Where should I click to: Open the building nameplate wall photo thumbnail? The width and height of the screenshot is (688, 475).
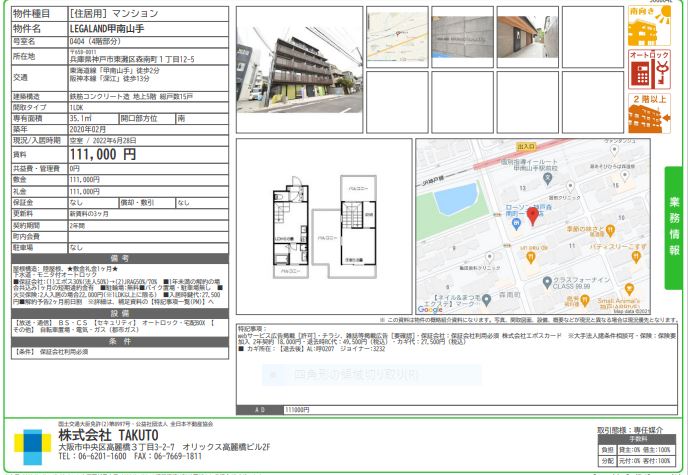[462, 37]
